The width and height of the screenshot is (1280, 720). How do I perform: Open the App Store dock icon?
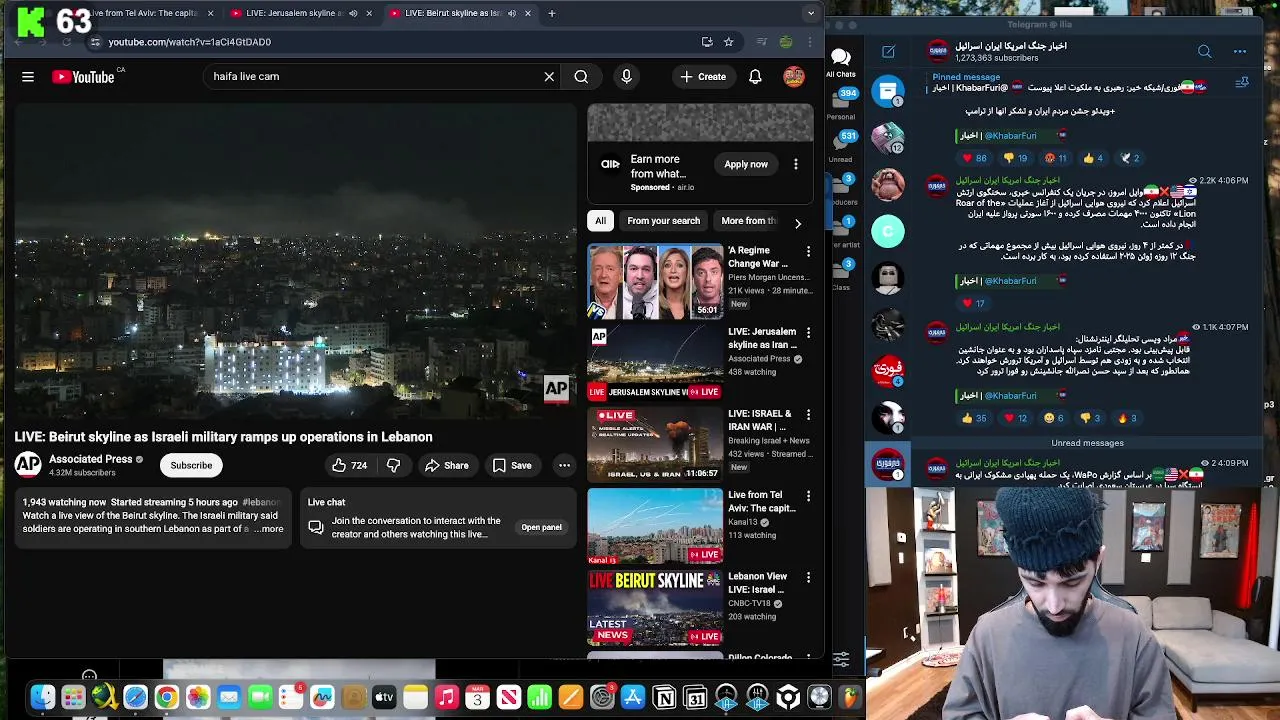pos(633,697)
